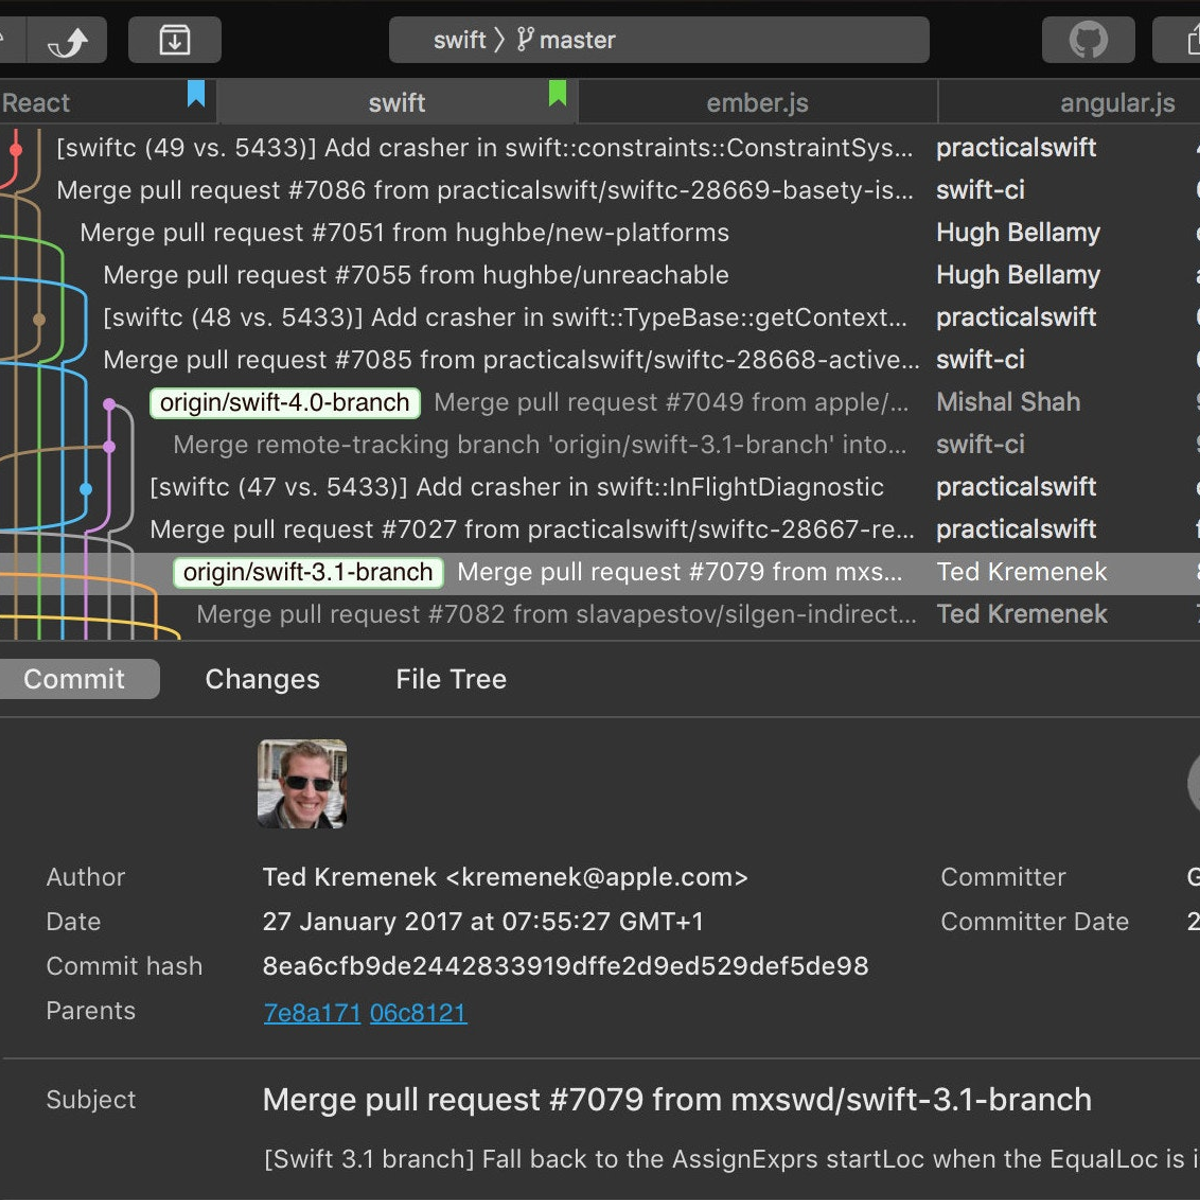Switch to the Changes tab
Image resolution: width=1200 pixels, height=1200 pixels.
262,679
